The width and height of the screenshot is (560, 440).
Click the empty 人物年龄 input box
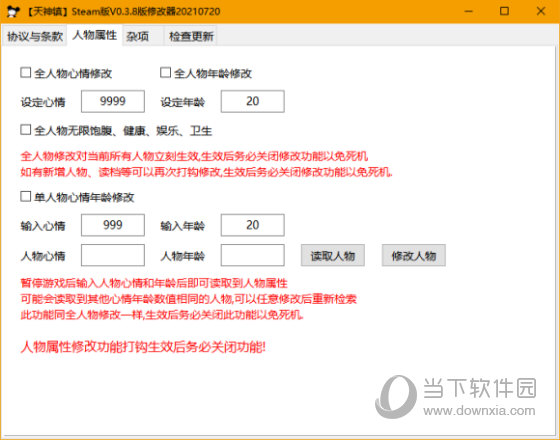252,255
